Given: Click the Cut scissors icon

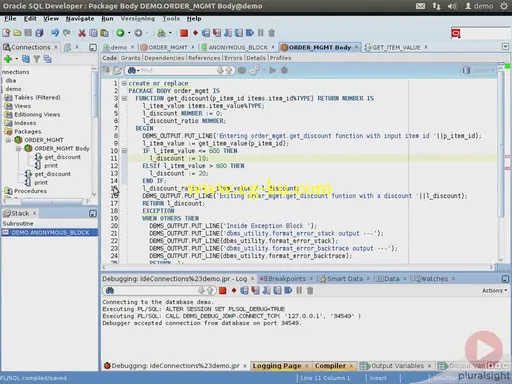Looking at the screenshot, I should click(82, 33).
